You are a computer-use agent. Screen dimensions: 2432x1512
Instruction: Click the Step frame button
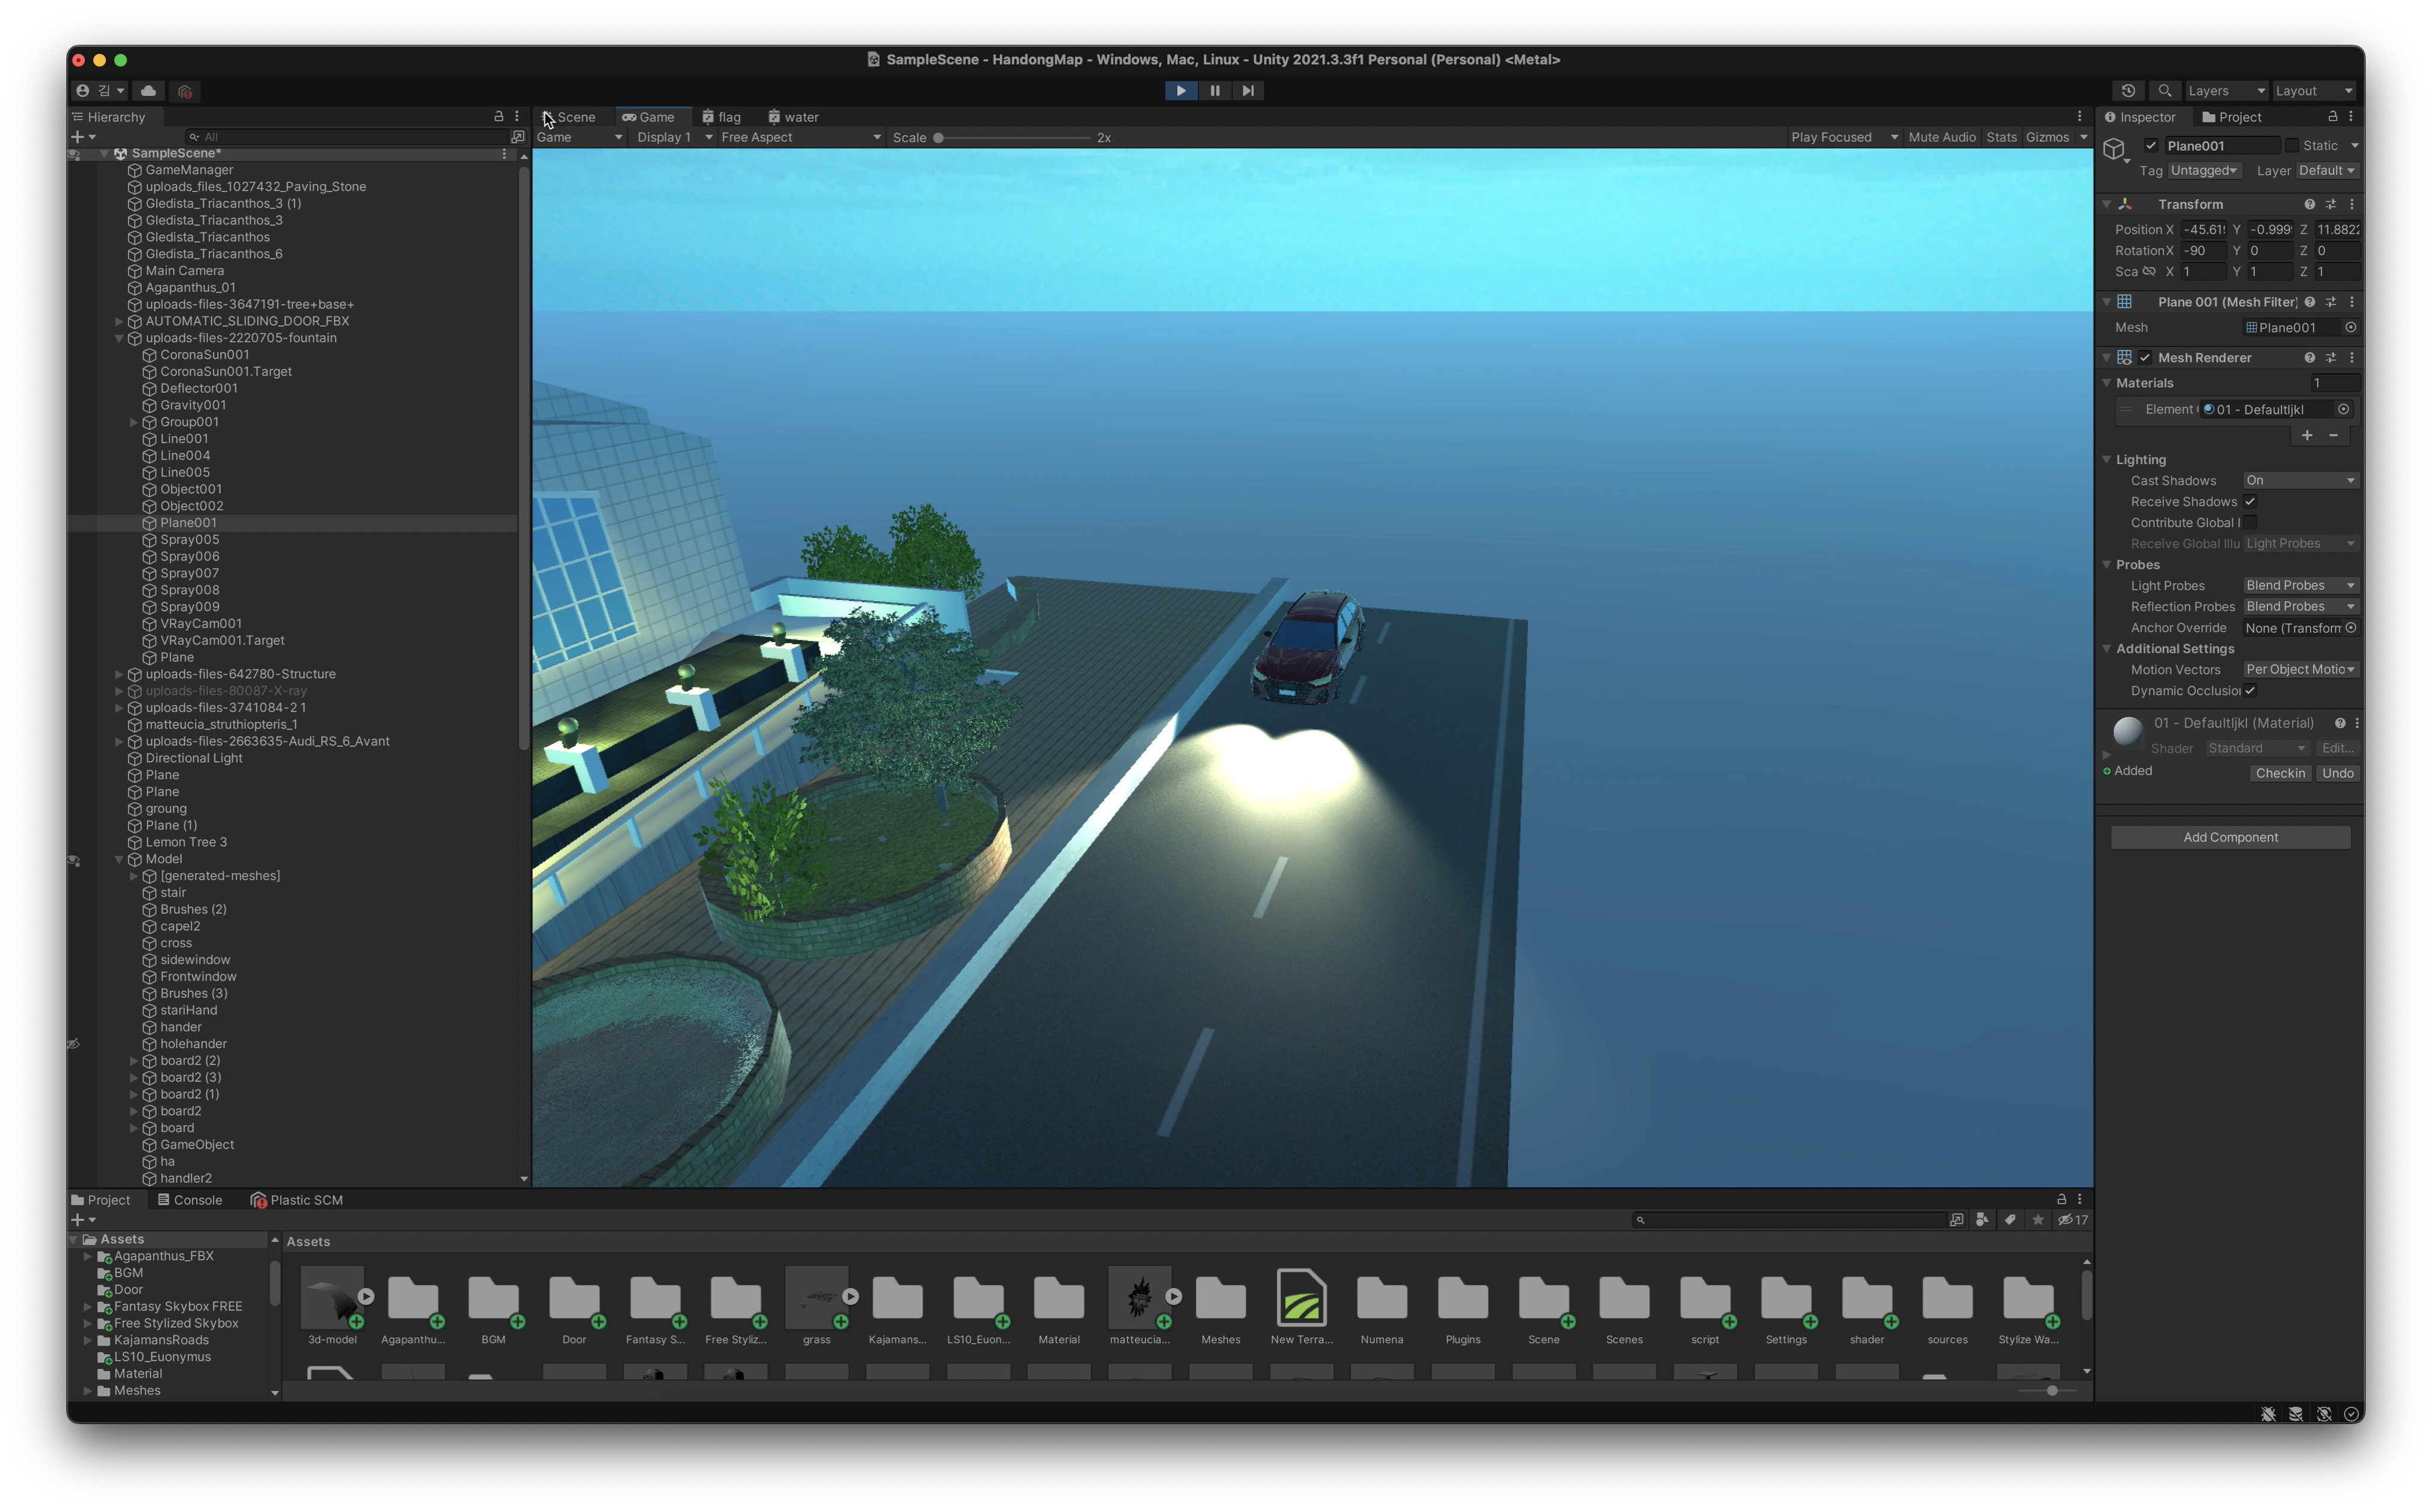pos(1248,90)
